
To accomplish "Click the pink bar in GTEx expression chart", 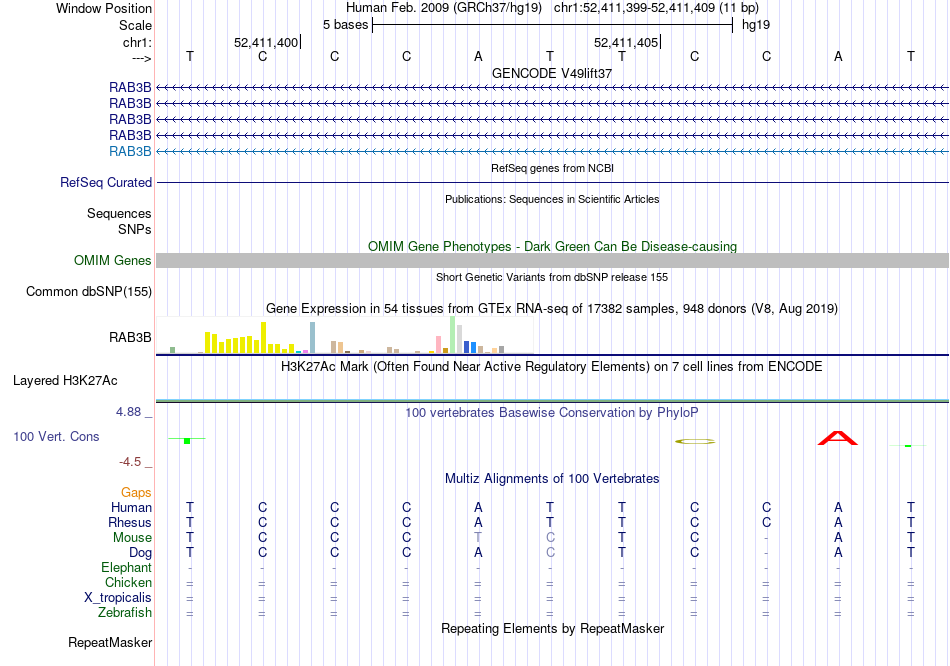I will 439,344.
